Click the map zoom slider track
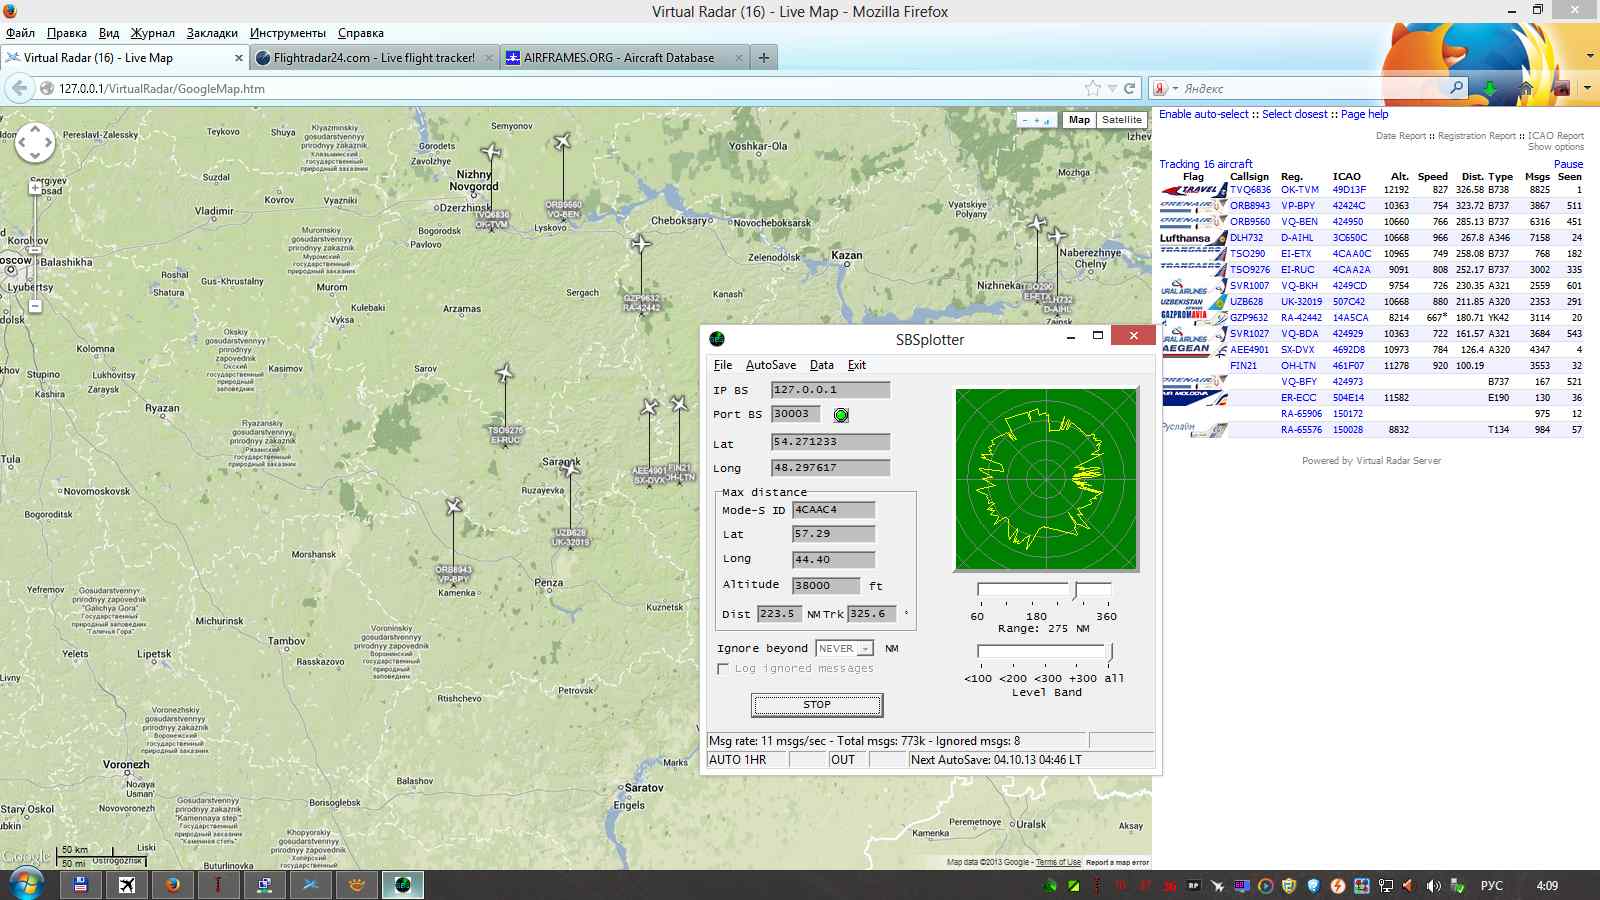The image size is (1600, 900). (x=35, y=246)
